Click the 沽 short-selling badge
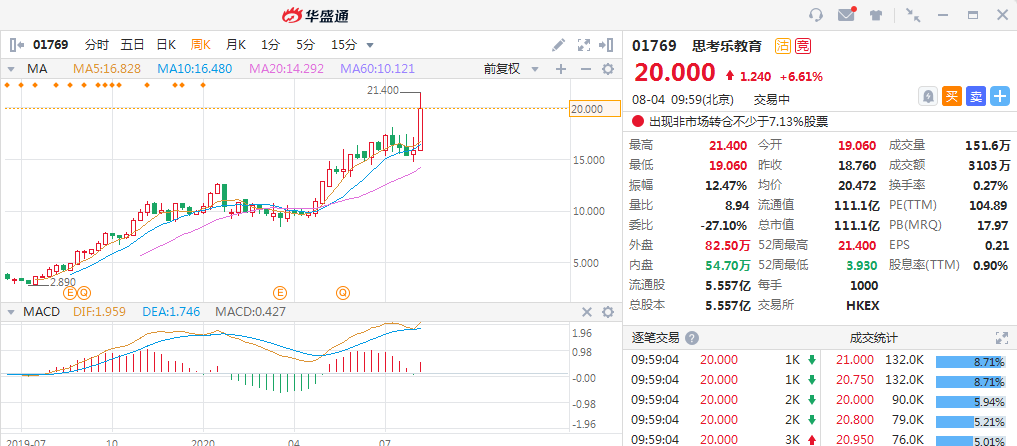This screenshot has height=446, width=1017. pos(782,45)
